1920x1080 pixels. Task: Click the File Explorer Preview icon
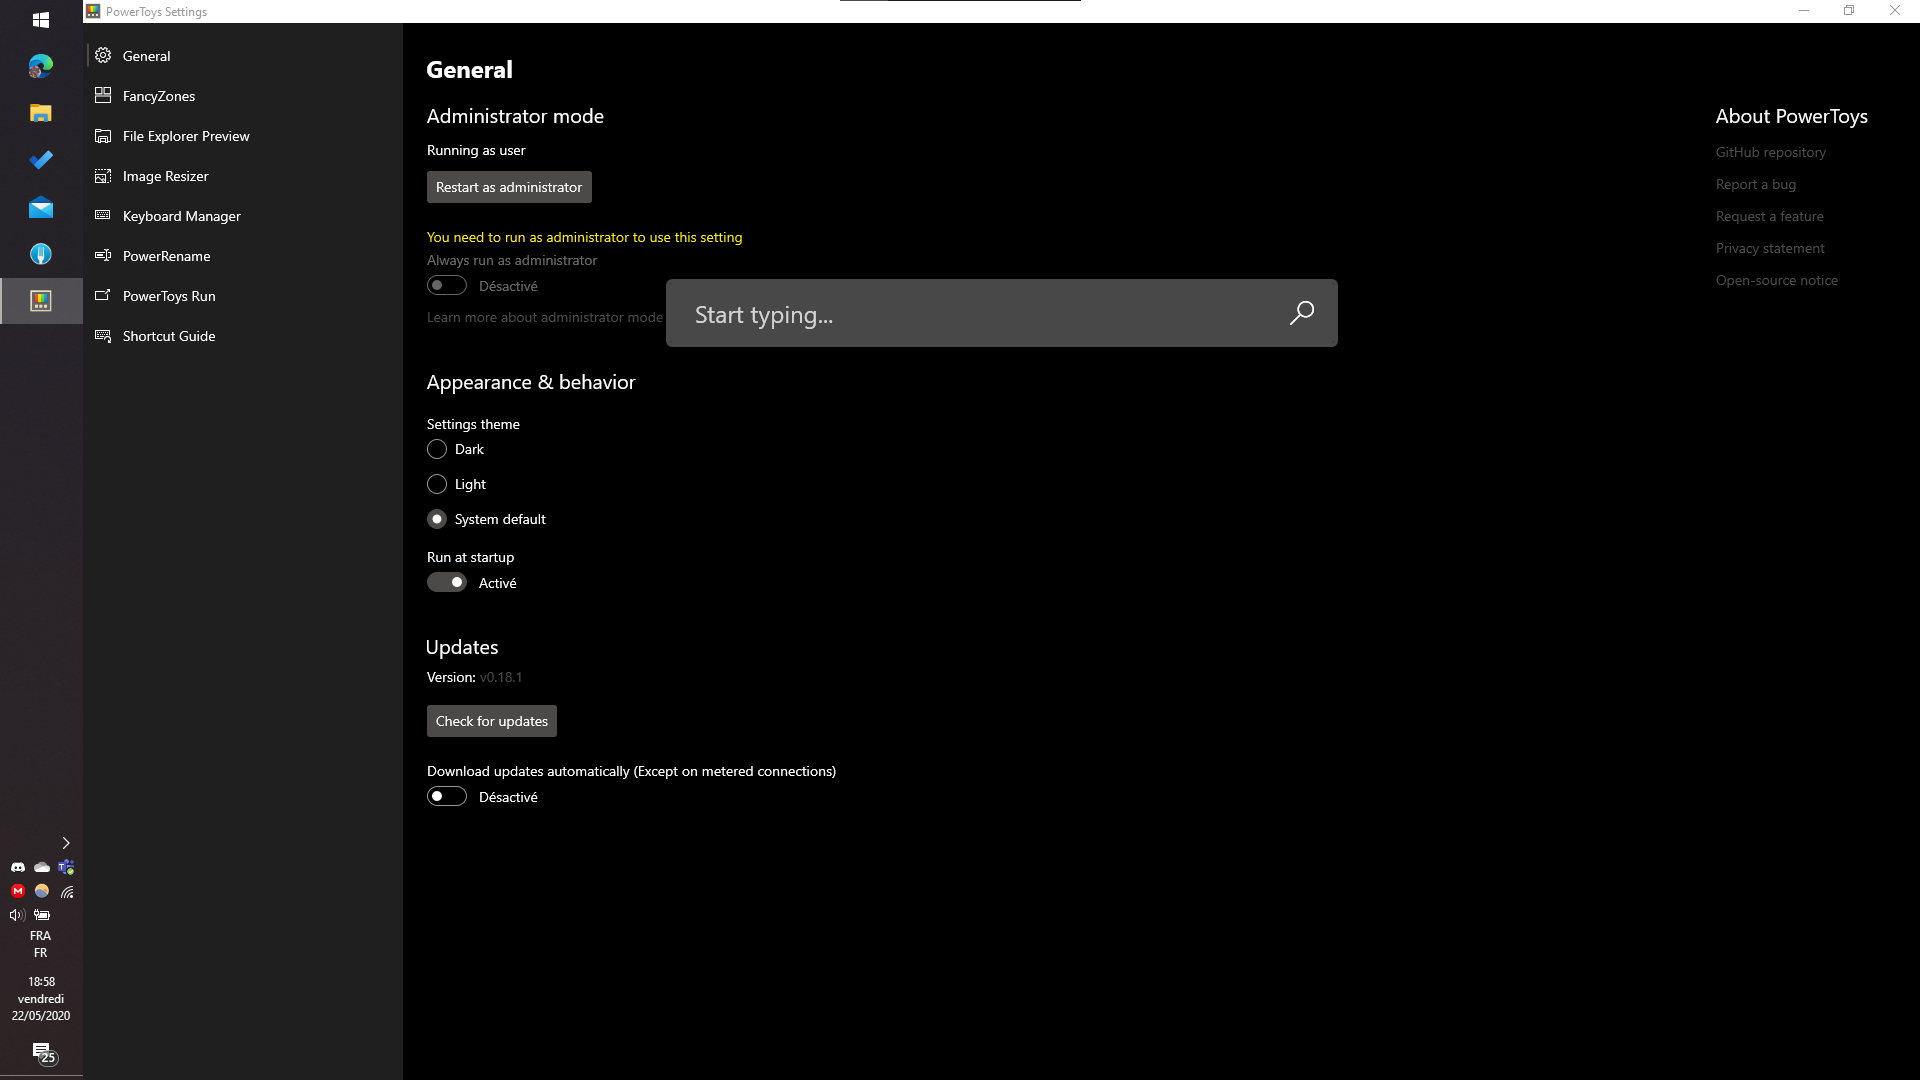(103, 136)
